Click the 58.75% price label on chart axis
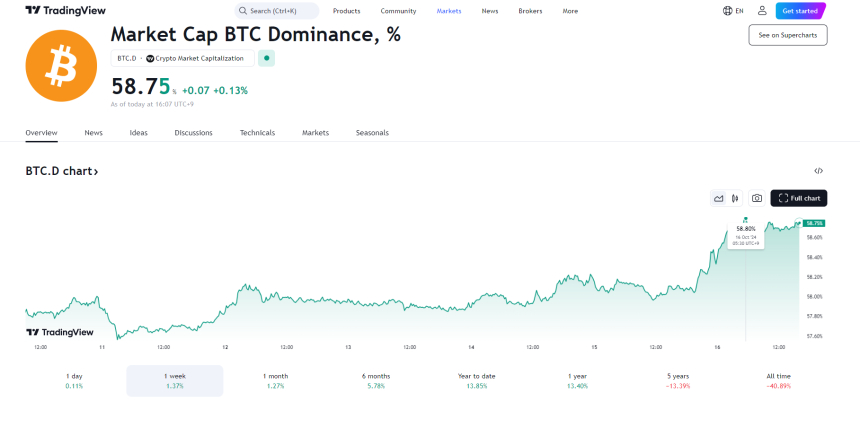Image resolution: width=860 pixels, height=428 pixels. click(813, 223)
